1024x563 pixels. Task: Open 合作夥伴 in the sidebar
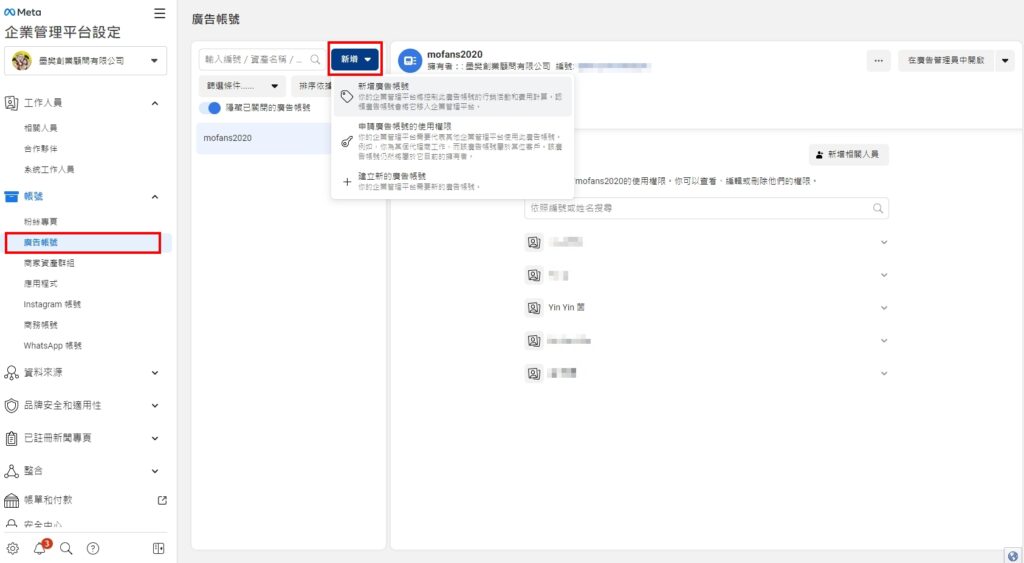[x=40, y=149]
